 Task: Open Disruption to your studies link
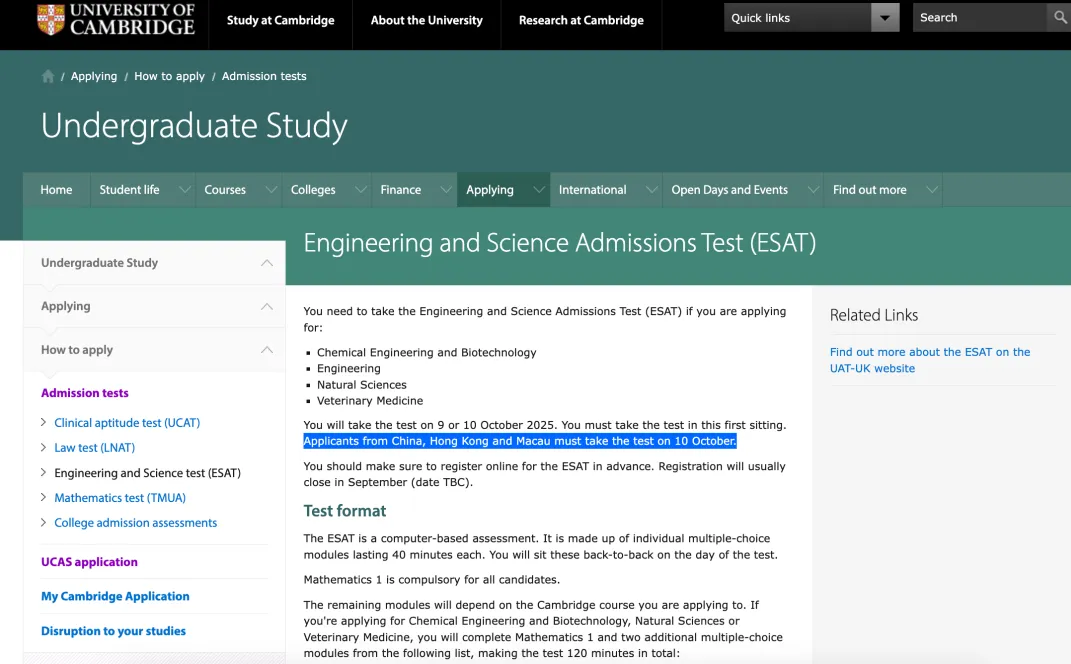tap(113, 631)
